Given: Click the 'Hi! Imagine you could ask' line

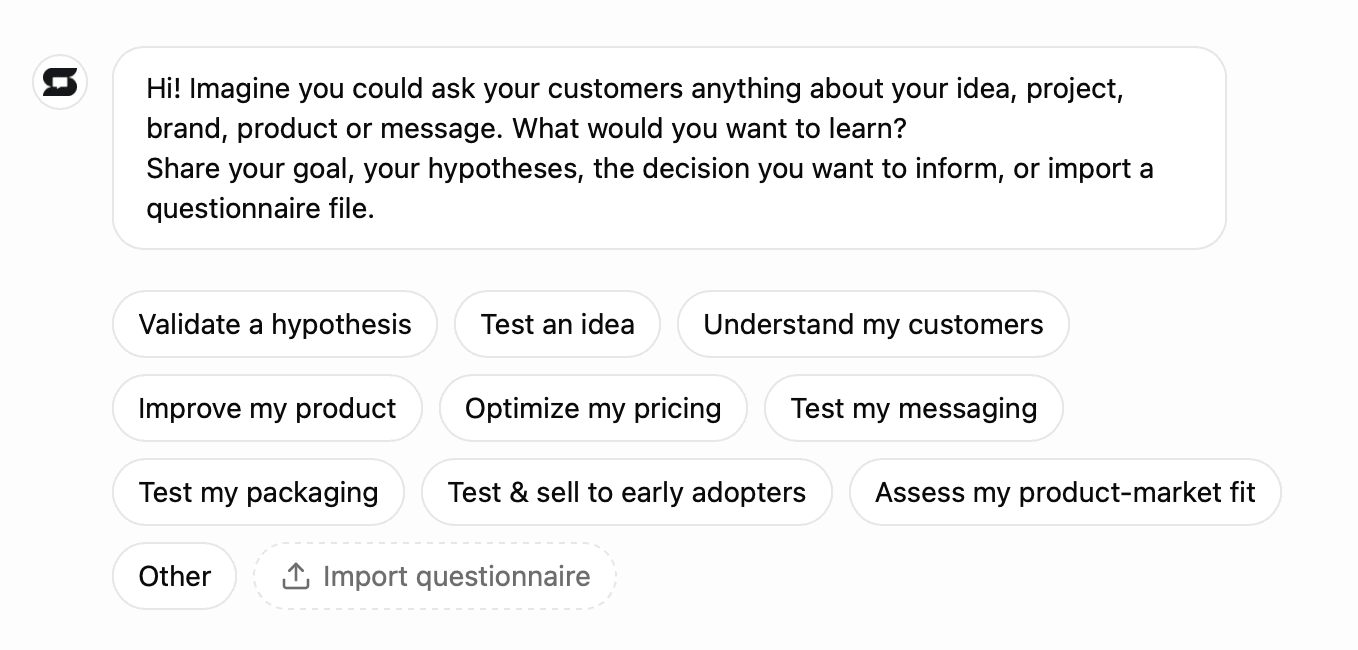Looking at the screenshot, I should tap(635, 89).
